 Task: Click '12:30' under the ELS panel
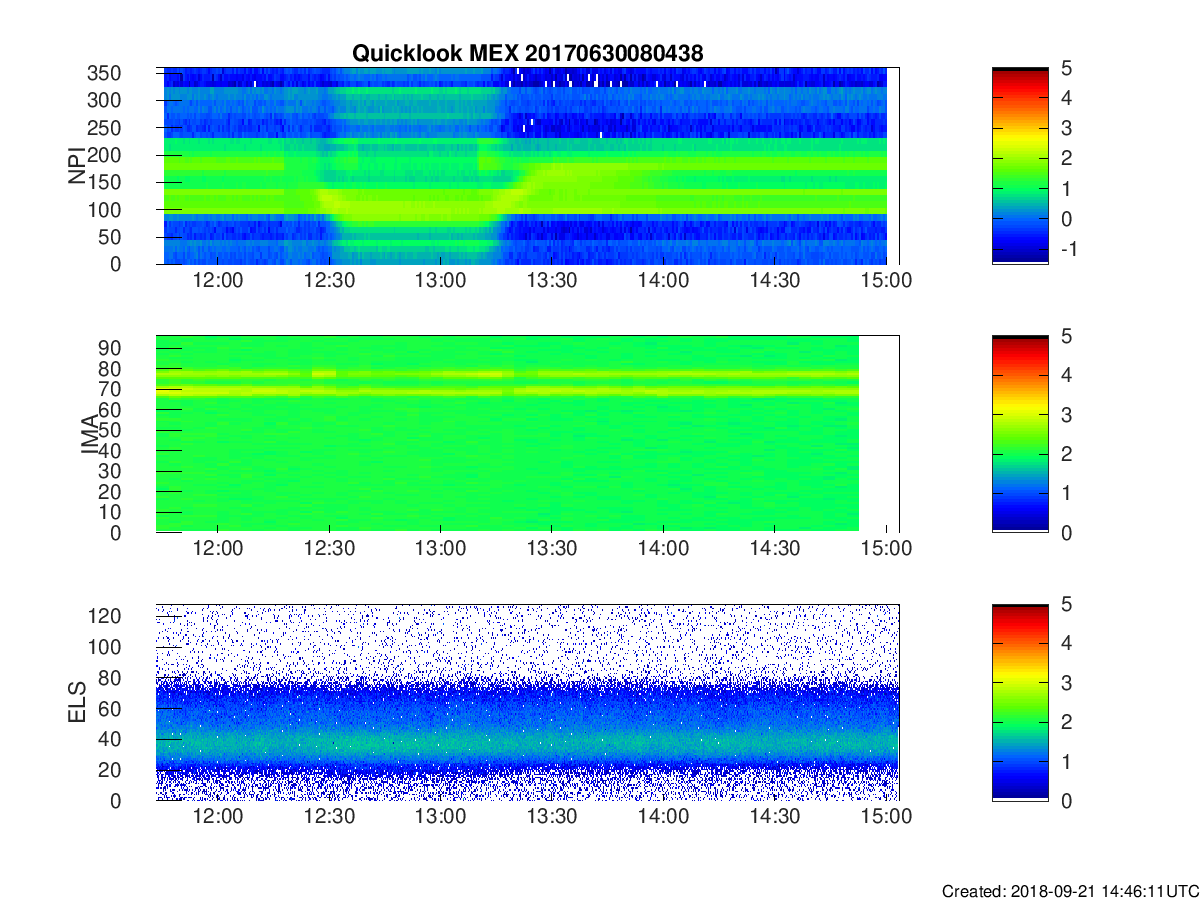tap(329, 818)
